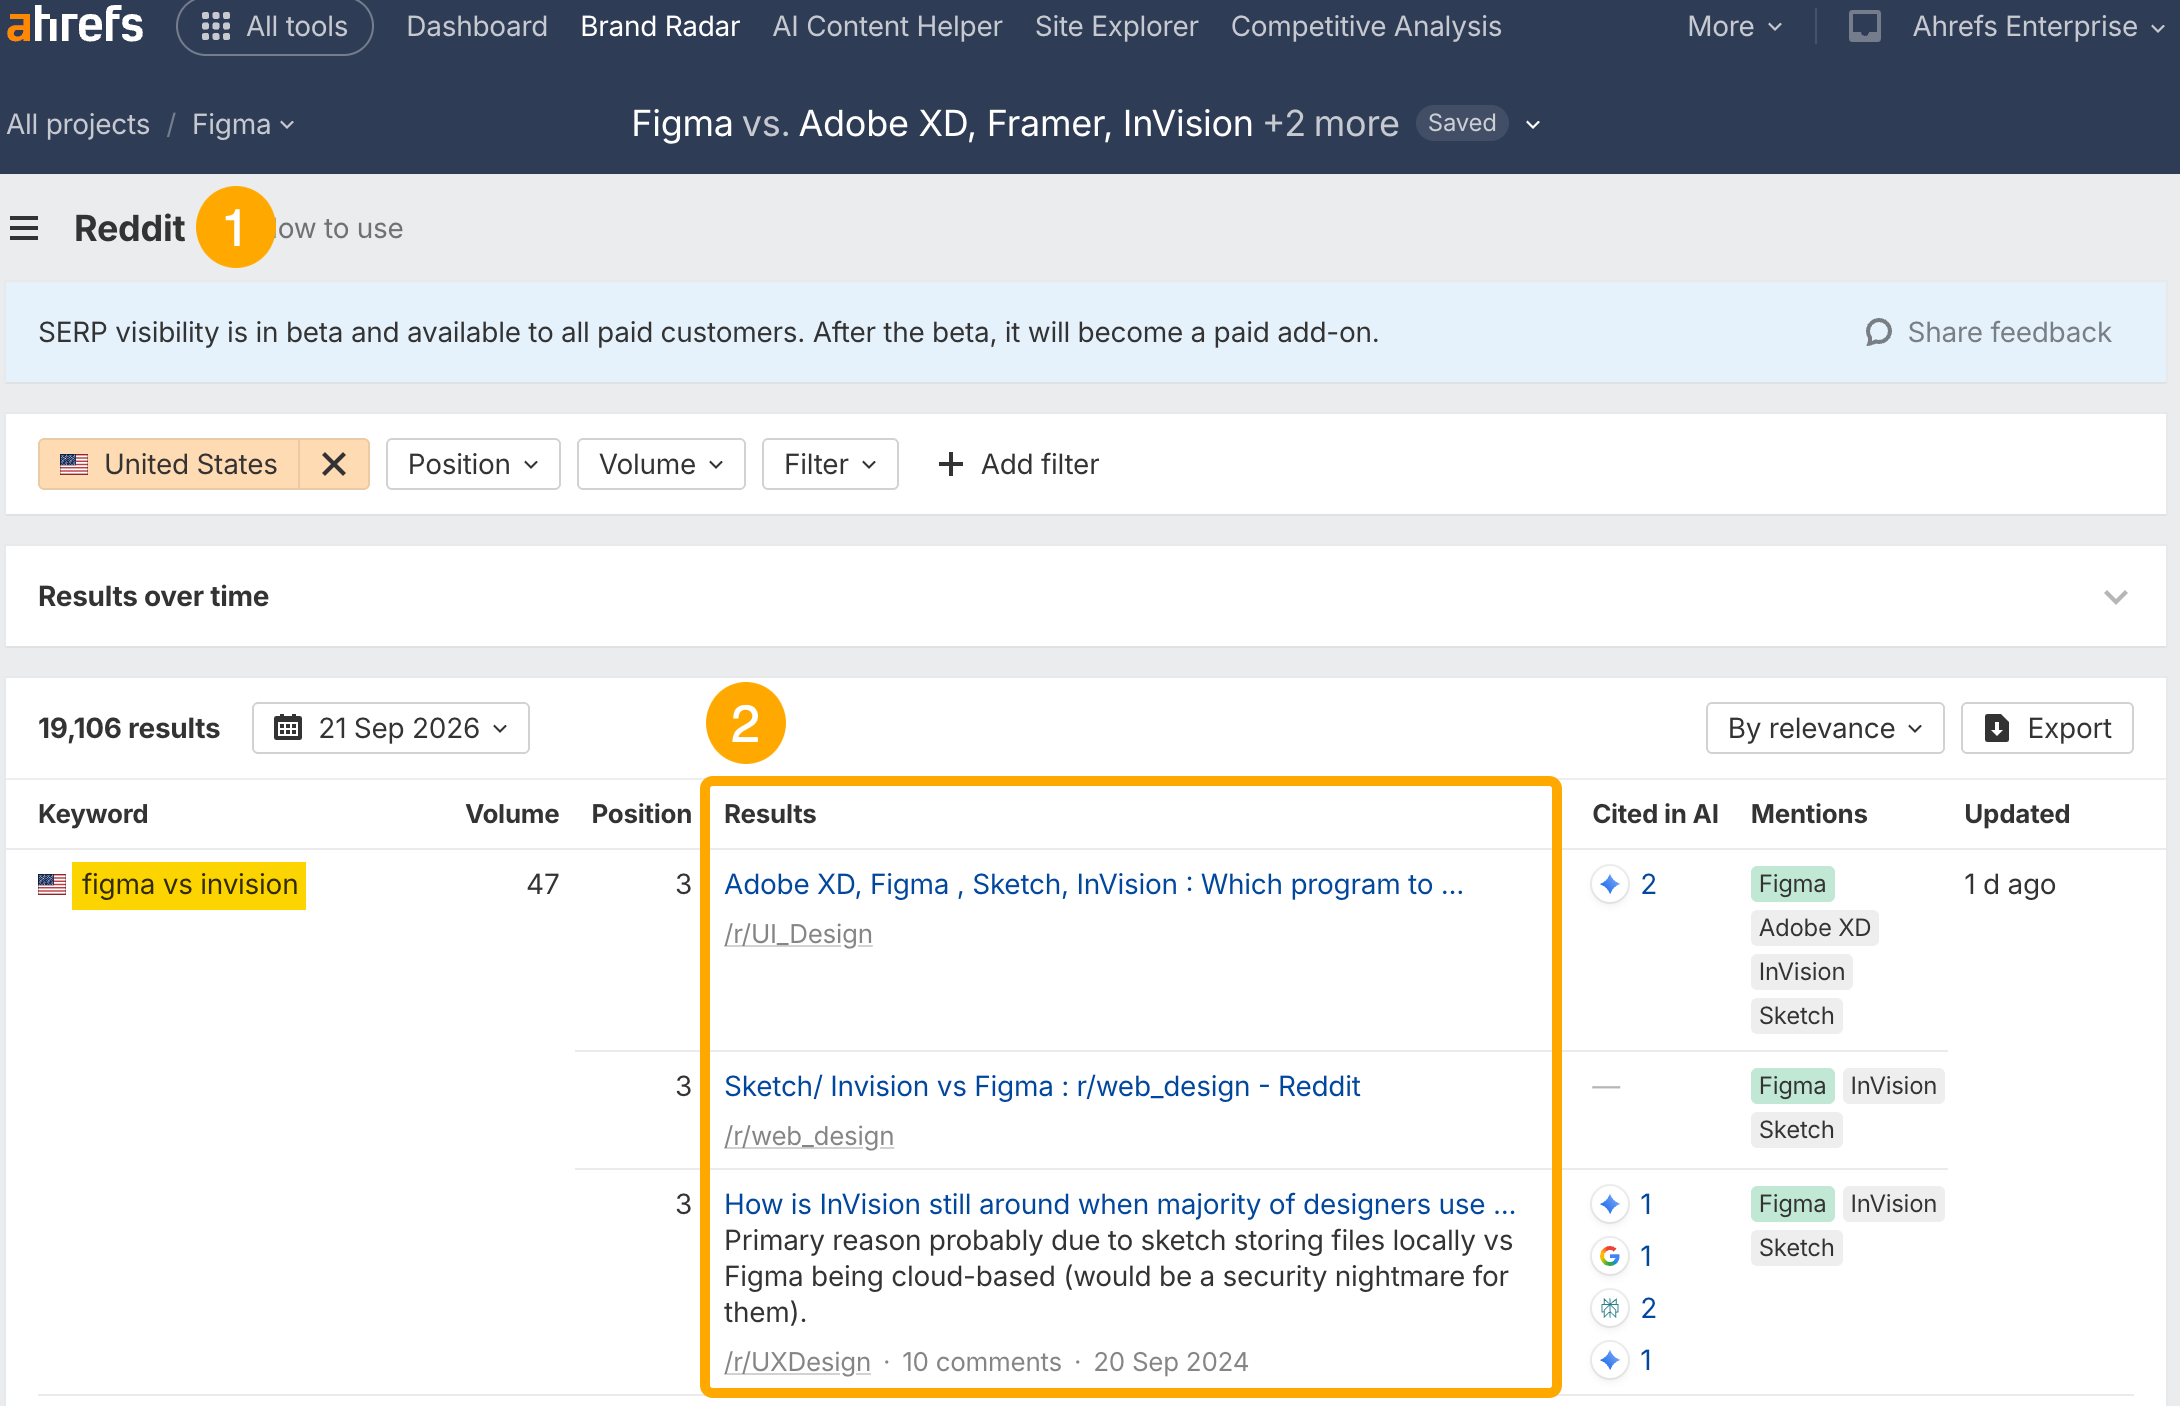
Task: Go to Dashboard
Action: 477,26
